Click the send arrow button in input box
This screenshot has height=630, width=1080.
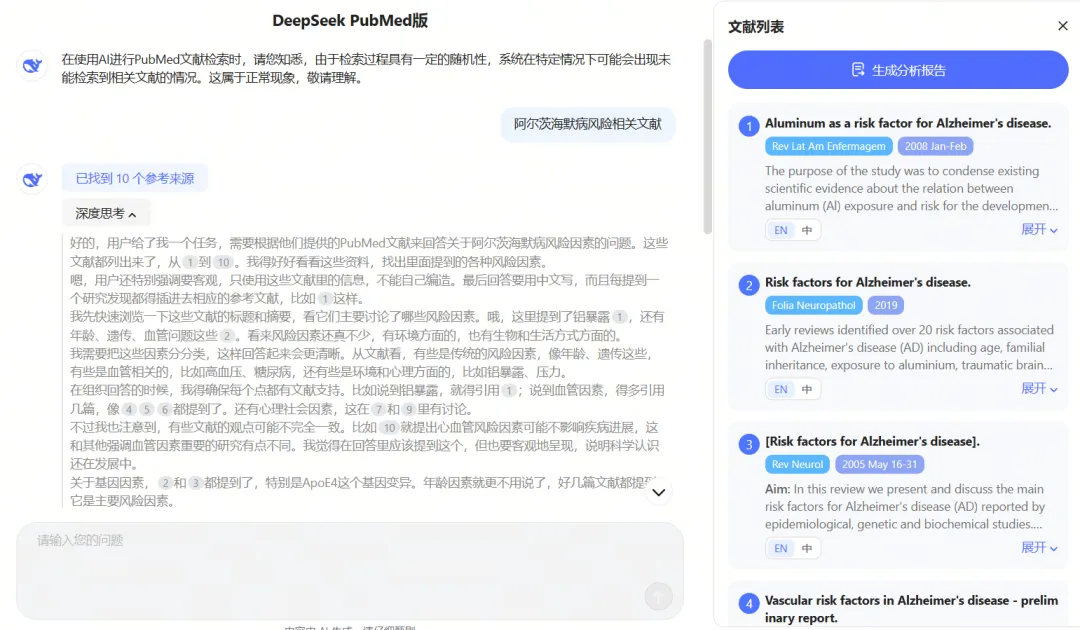(658, 596)
